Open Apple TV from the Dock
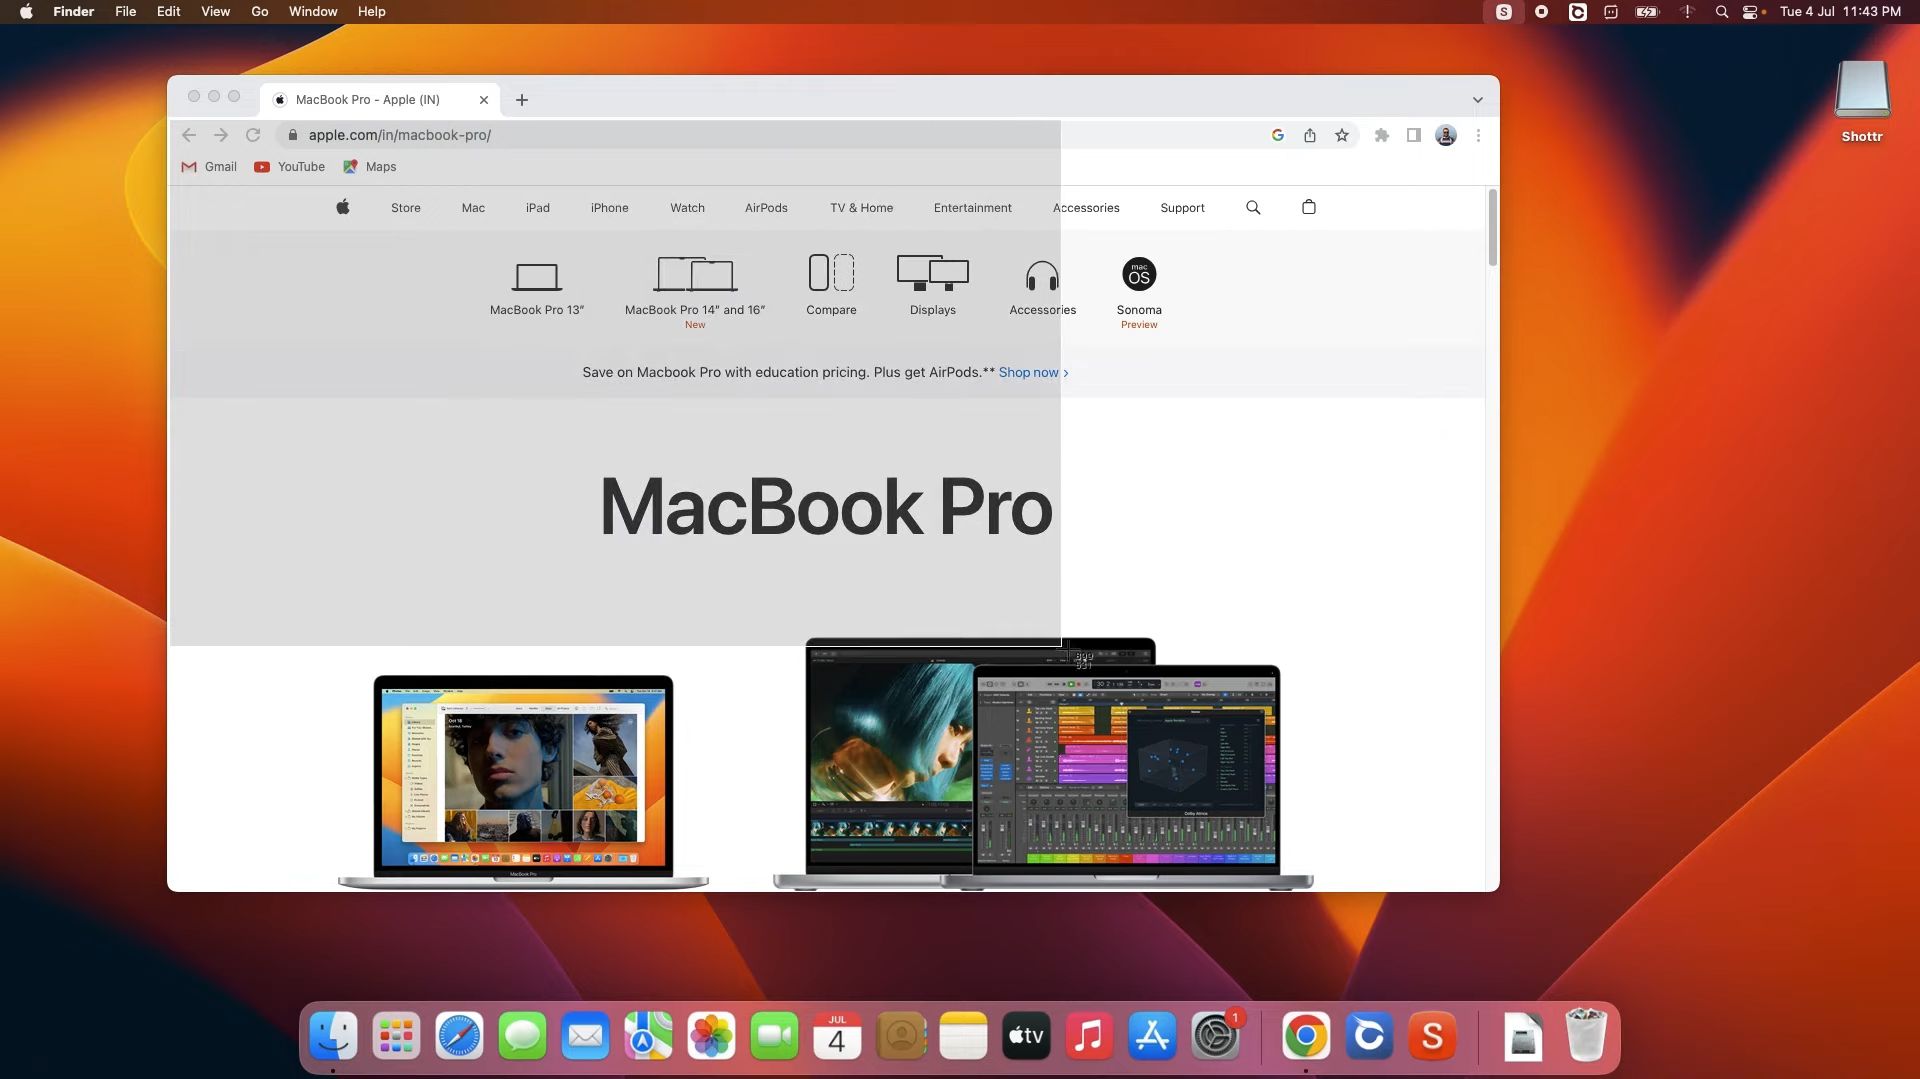1920x1079 pixels. tap(1026, 1036)
